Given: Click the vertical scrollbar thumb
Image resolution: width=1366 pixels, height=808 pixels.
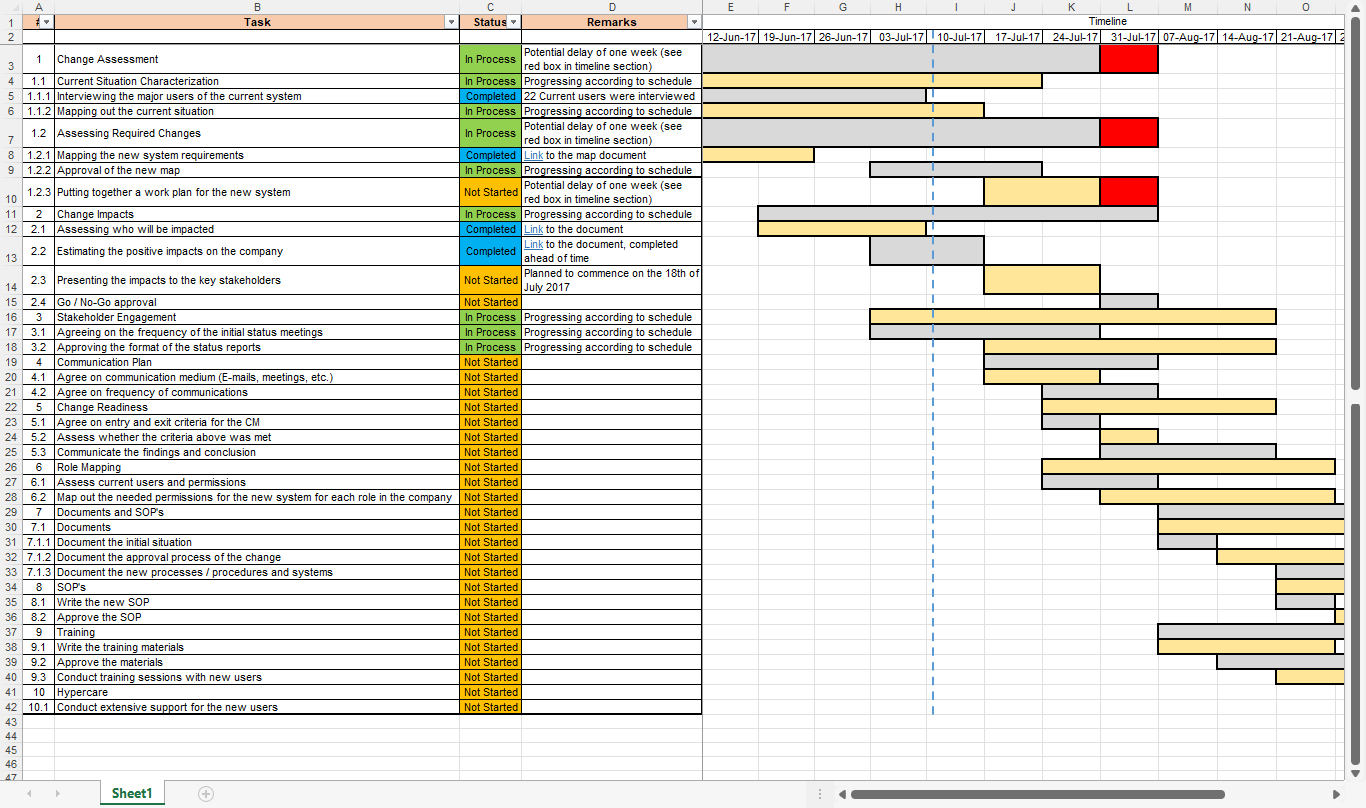Looking at the screenshot, I should pos(1356,203).
